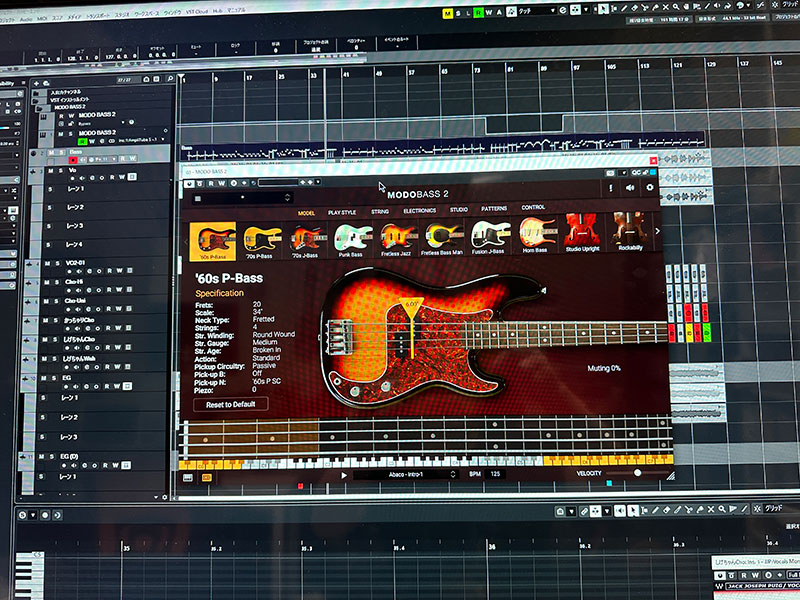This screenshot has width=800, height=600.
Task: Toggle record enable on the Bass track
Action: coord(73,160)
